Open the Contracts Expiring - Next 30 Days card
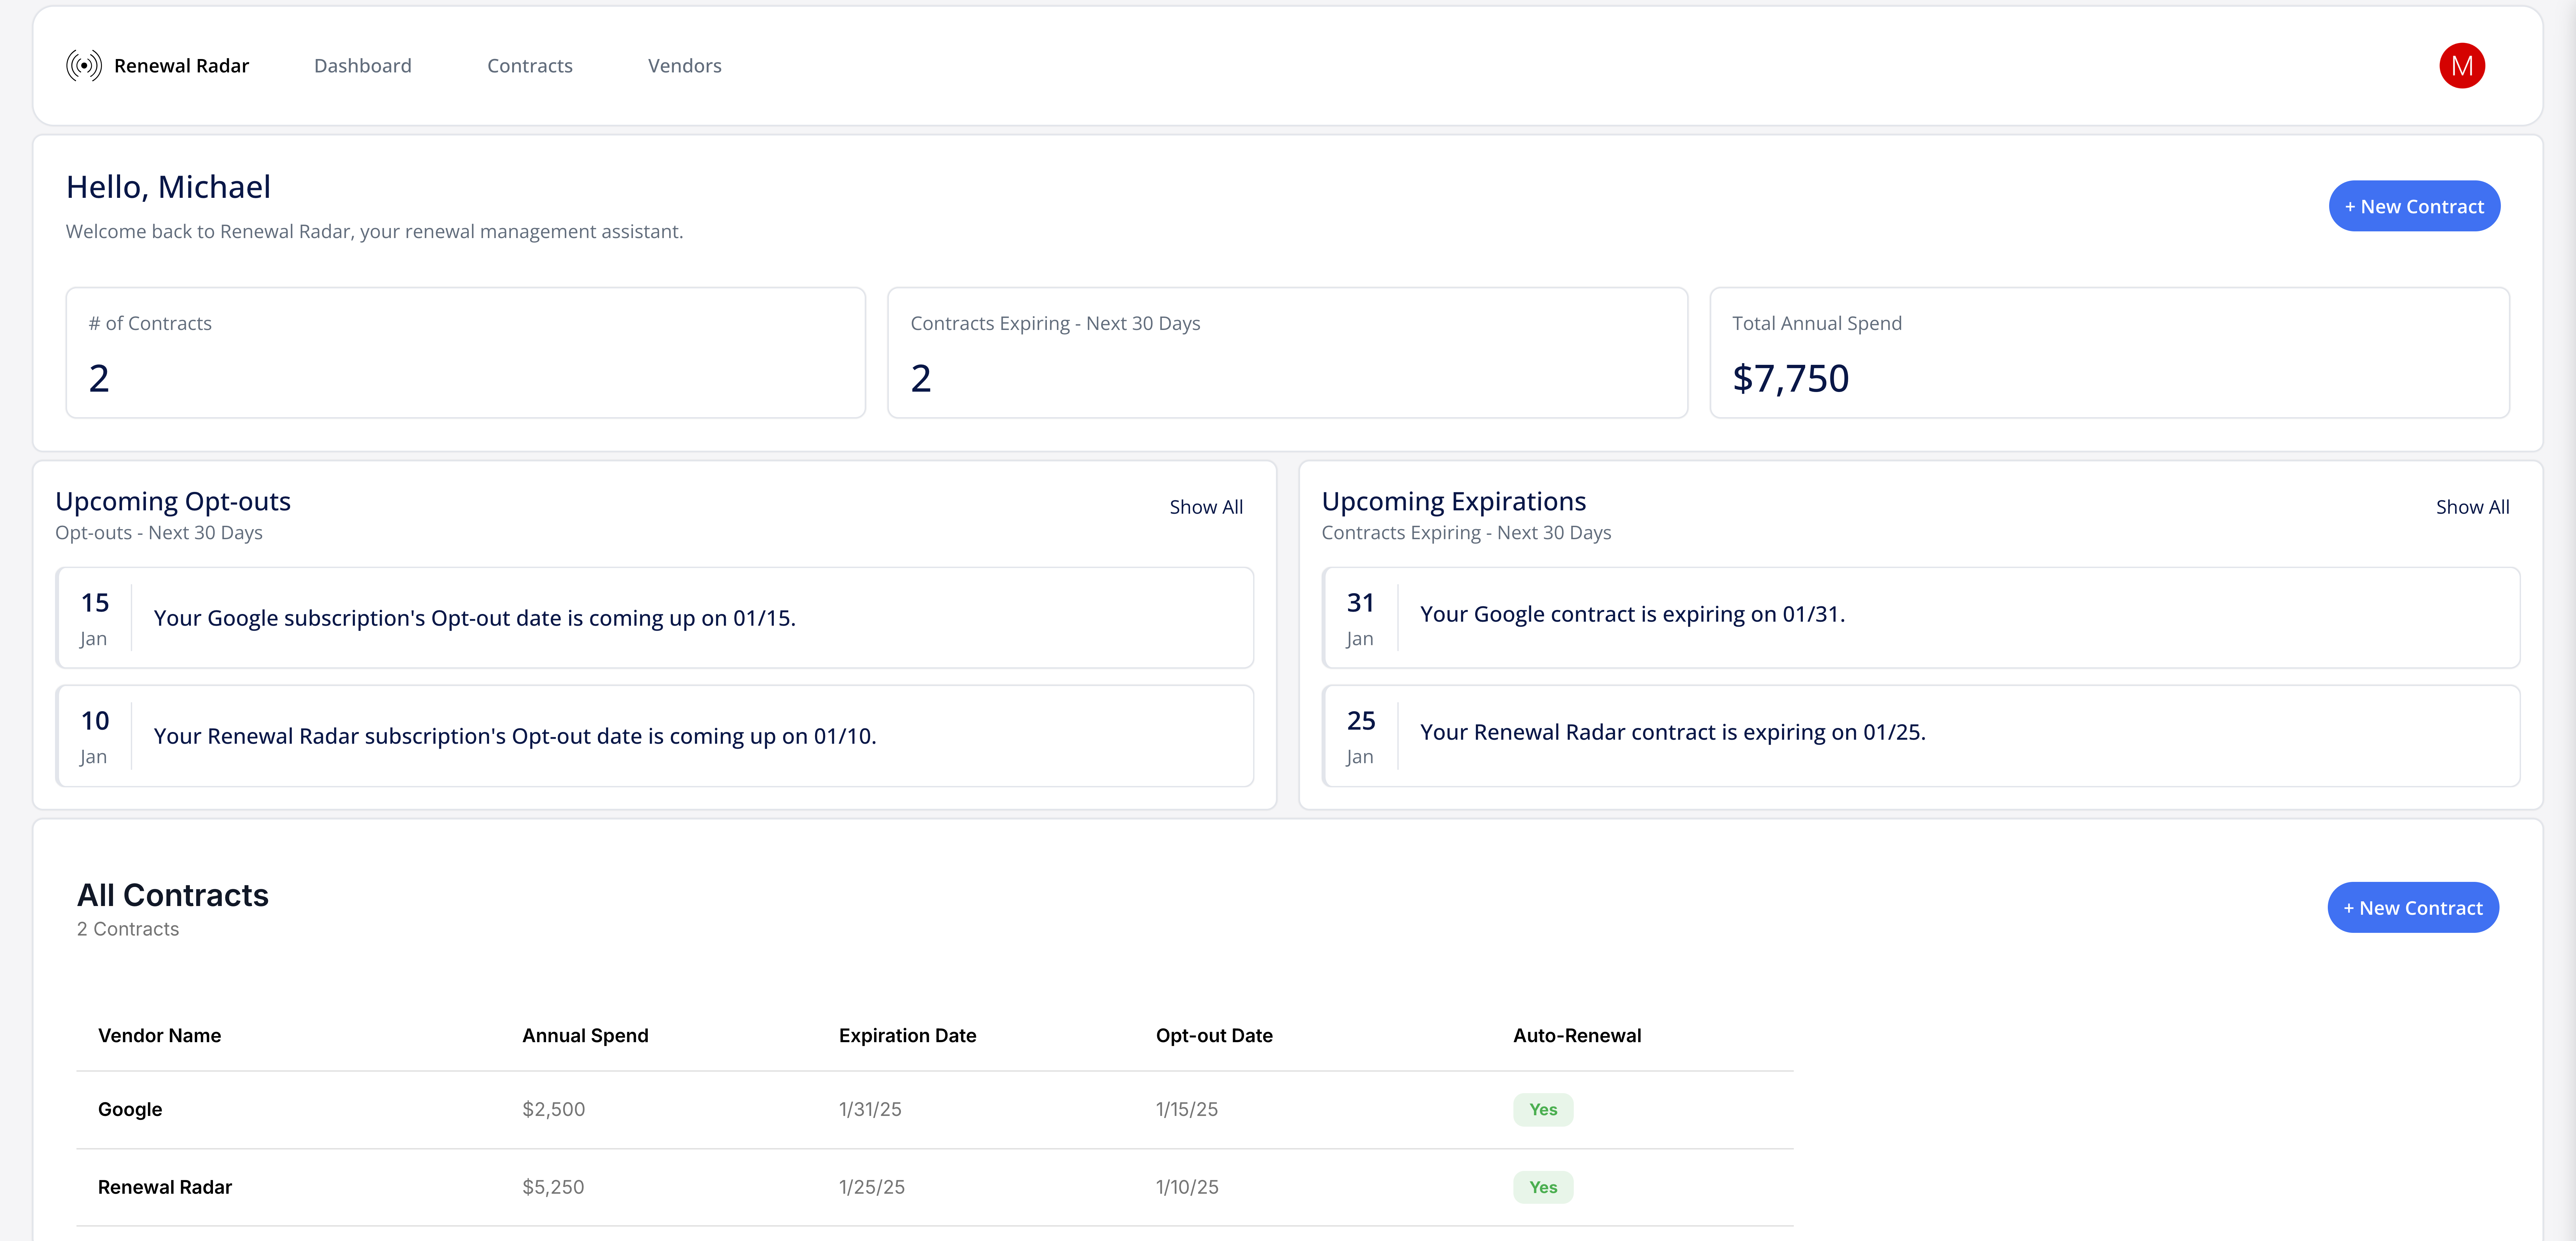2576x1241 pixels. [1288, 353]
